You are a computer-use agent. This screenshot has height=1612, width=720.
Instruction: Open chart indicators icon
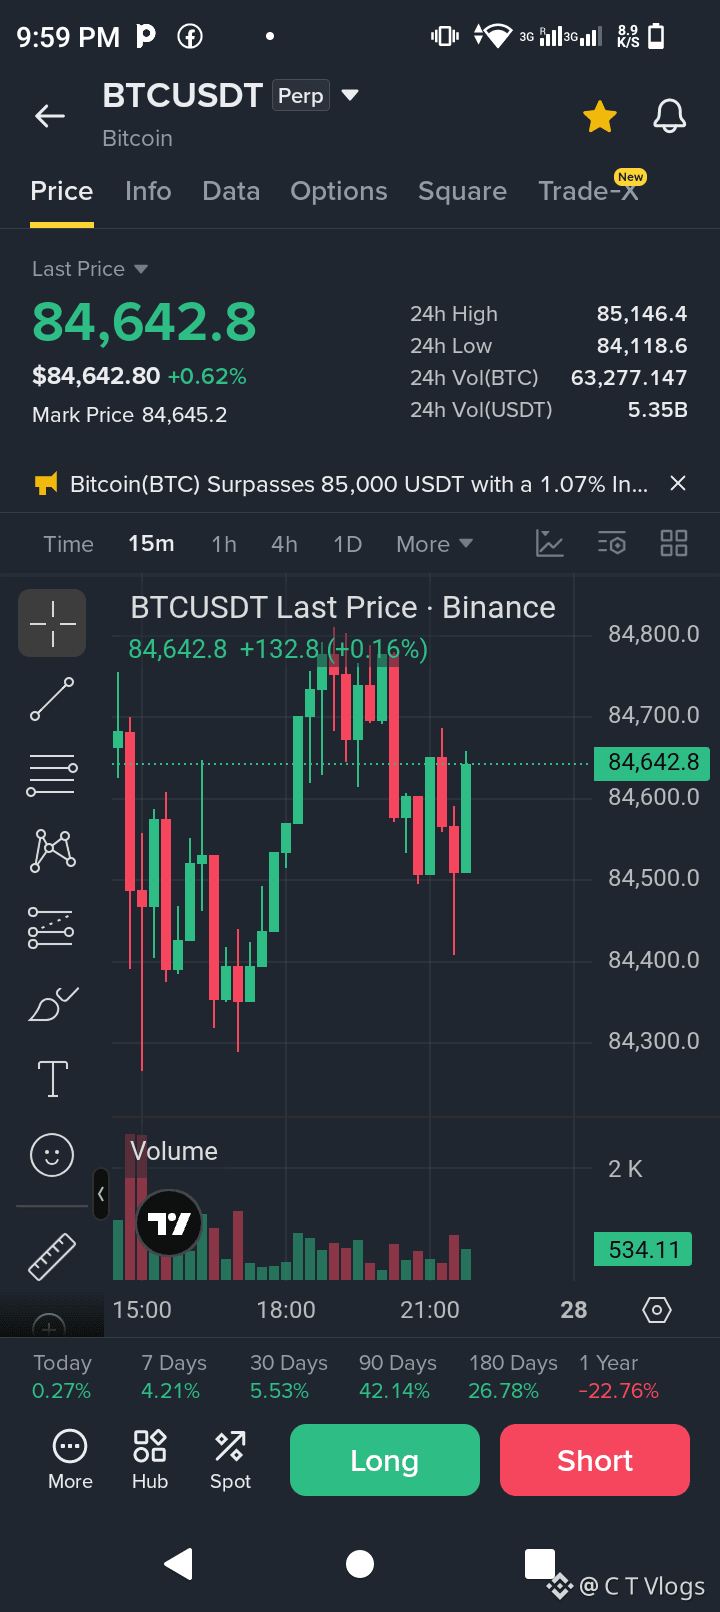(550, 543)
